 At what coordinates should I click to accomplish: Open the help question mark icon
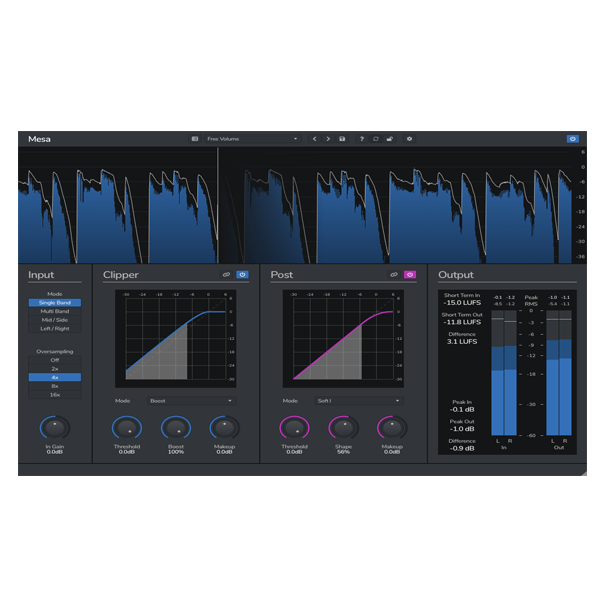[361, 139]
